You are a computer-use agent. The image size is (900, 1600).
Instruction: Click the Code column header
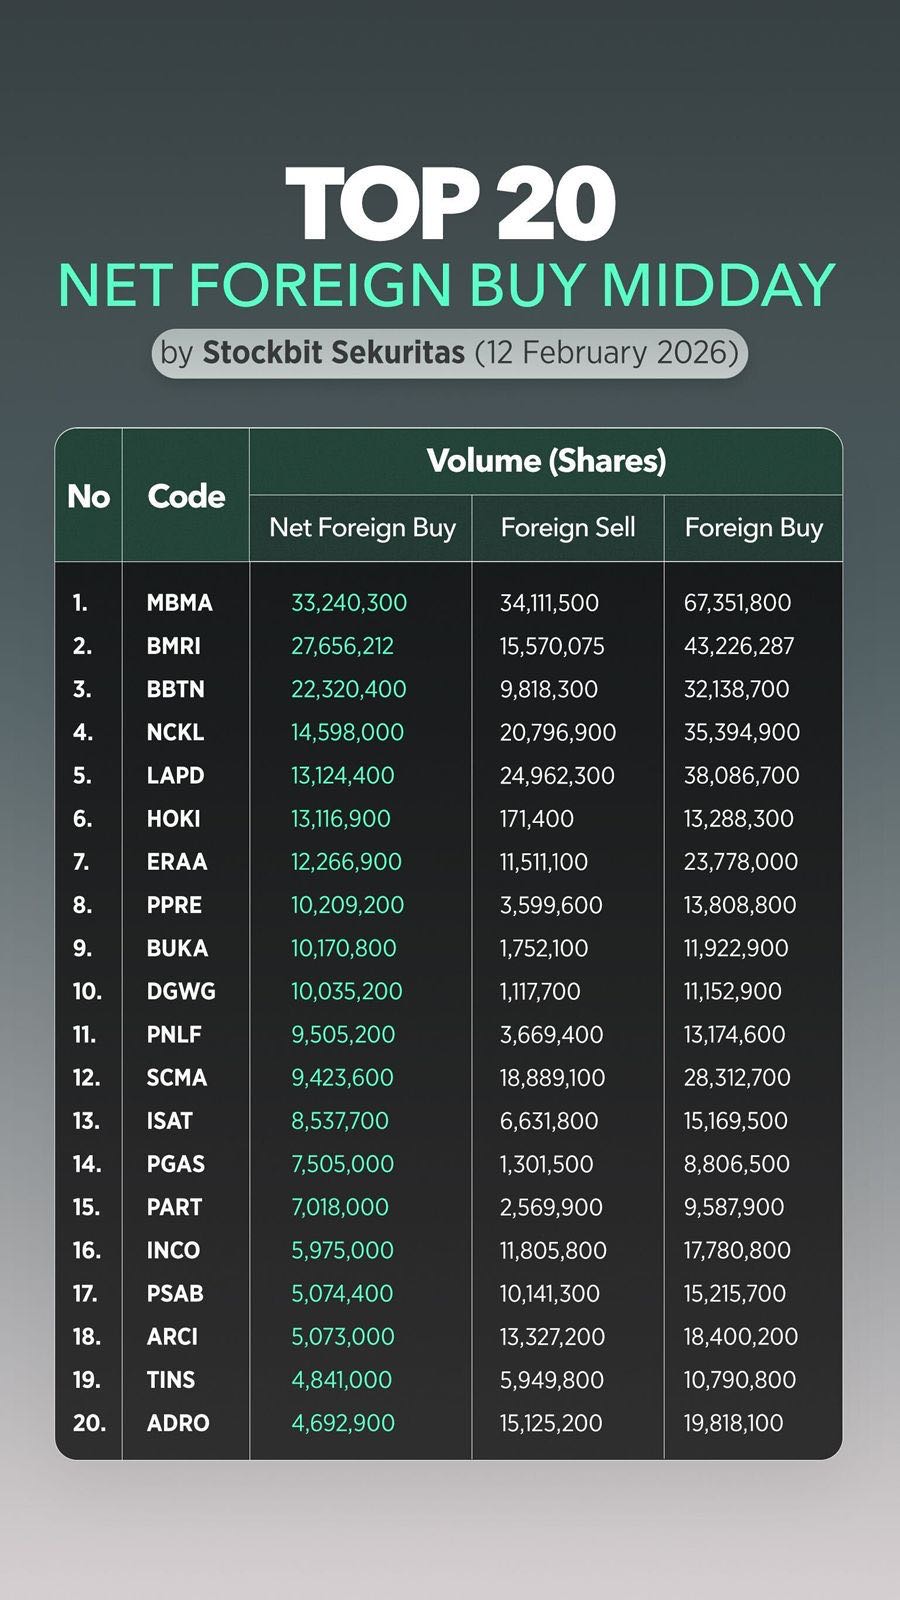coord(186,496)
